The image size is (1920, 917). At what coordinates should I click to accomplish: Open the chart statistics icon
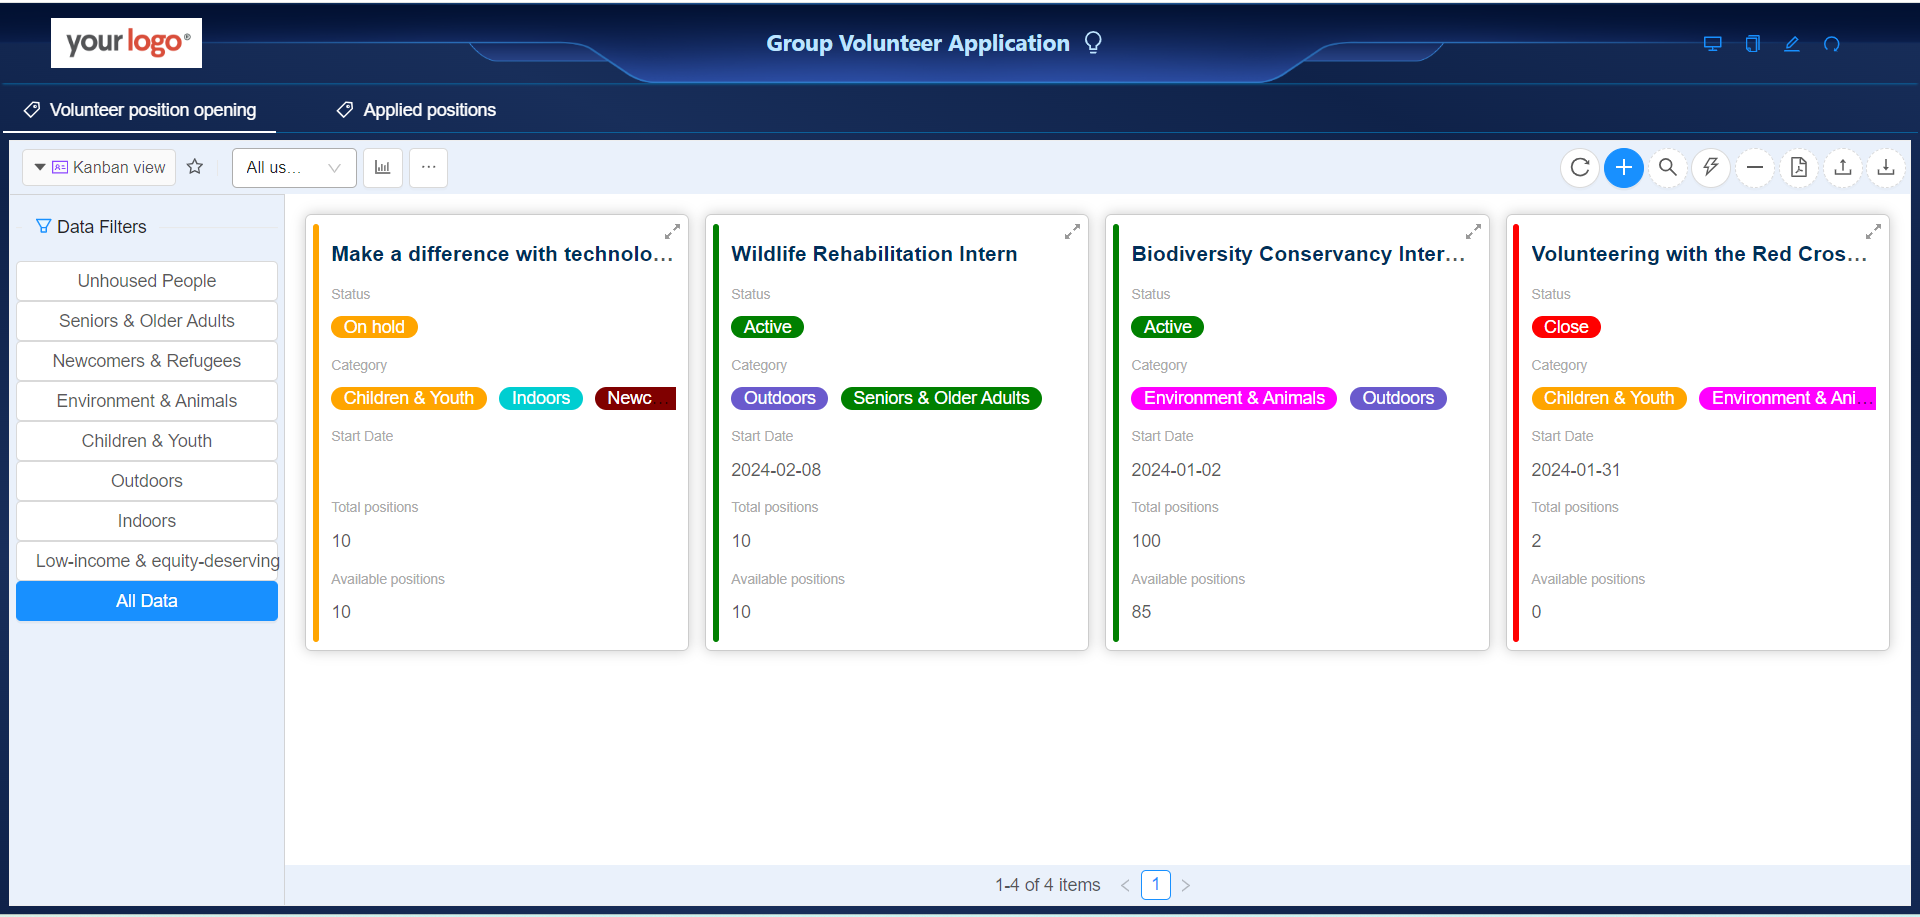coord(382,168)
